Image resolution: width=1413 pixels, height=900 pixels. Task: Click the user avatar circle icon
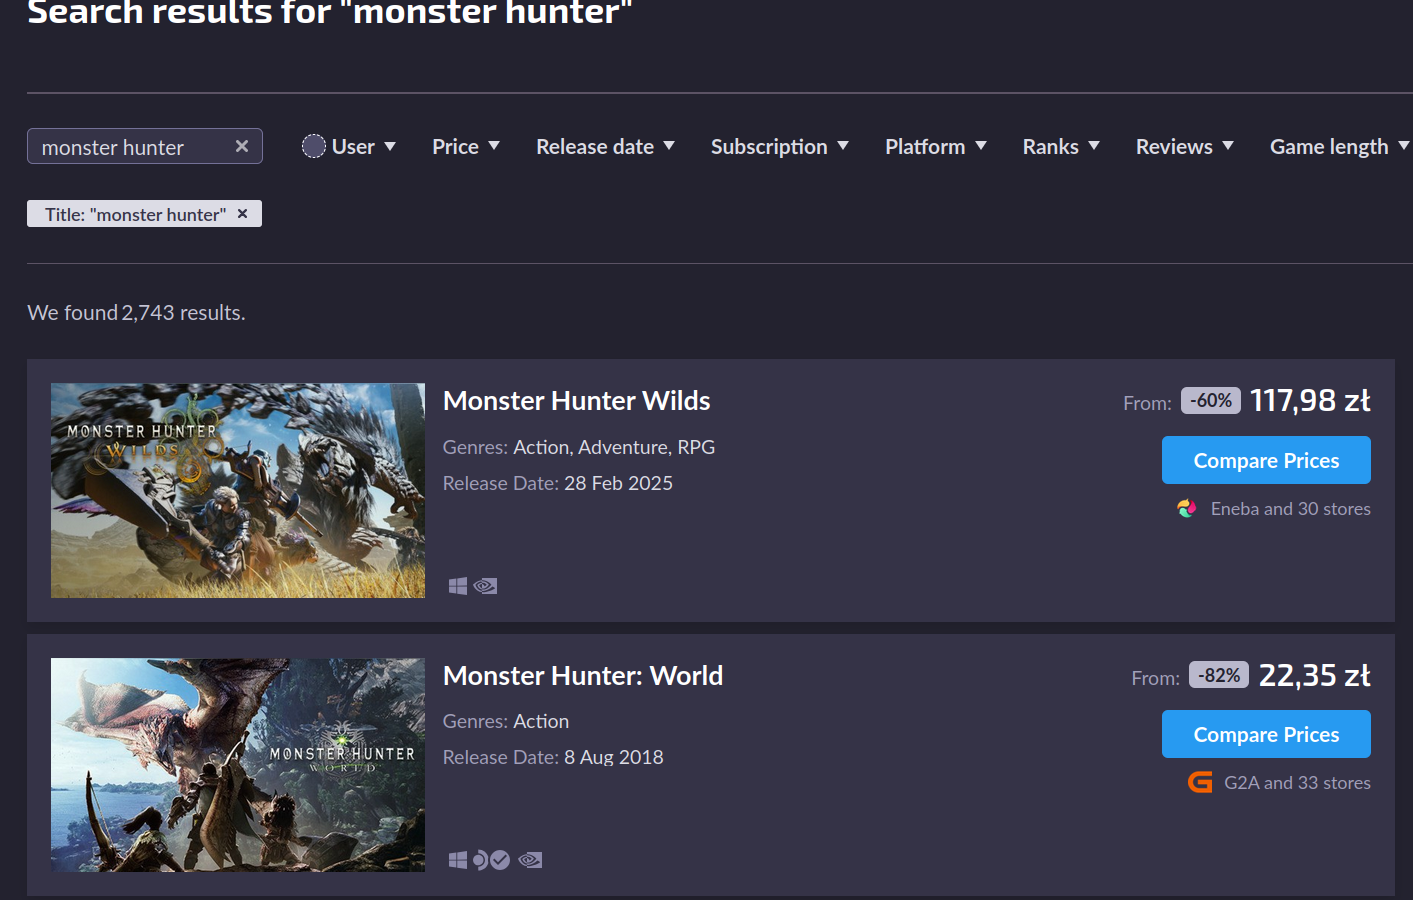pos(314,146)
